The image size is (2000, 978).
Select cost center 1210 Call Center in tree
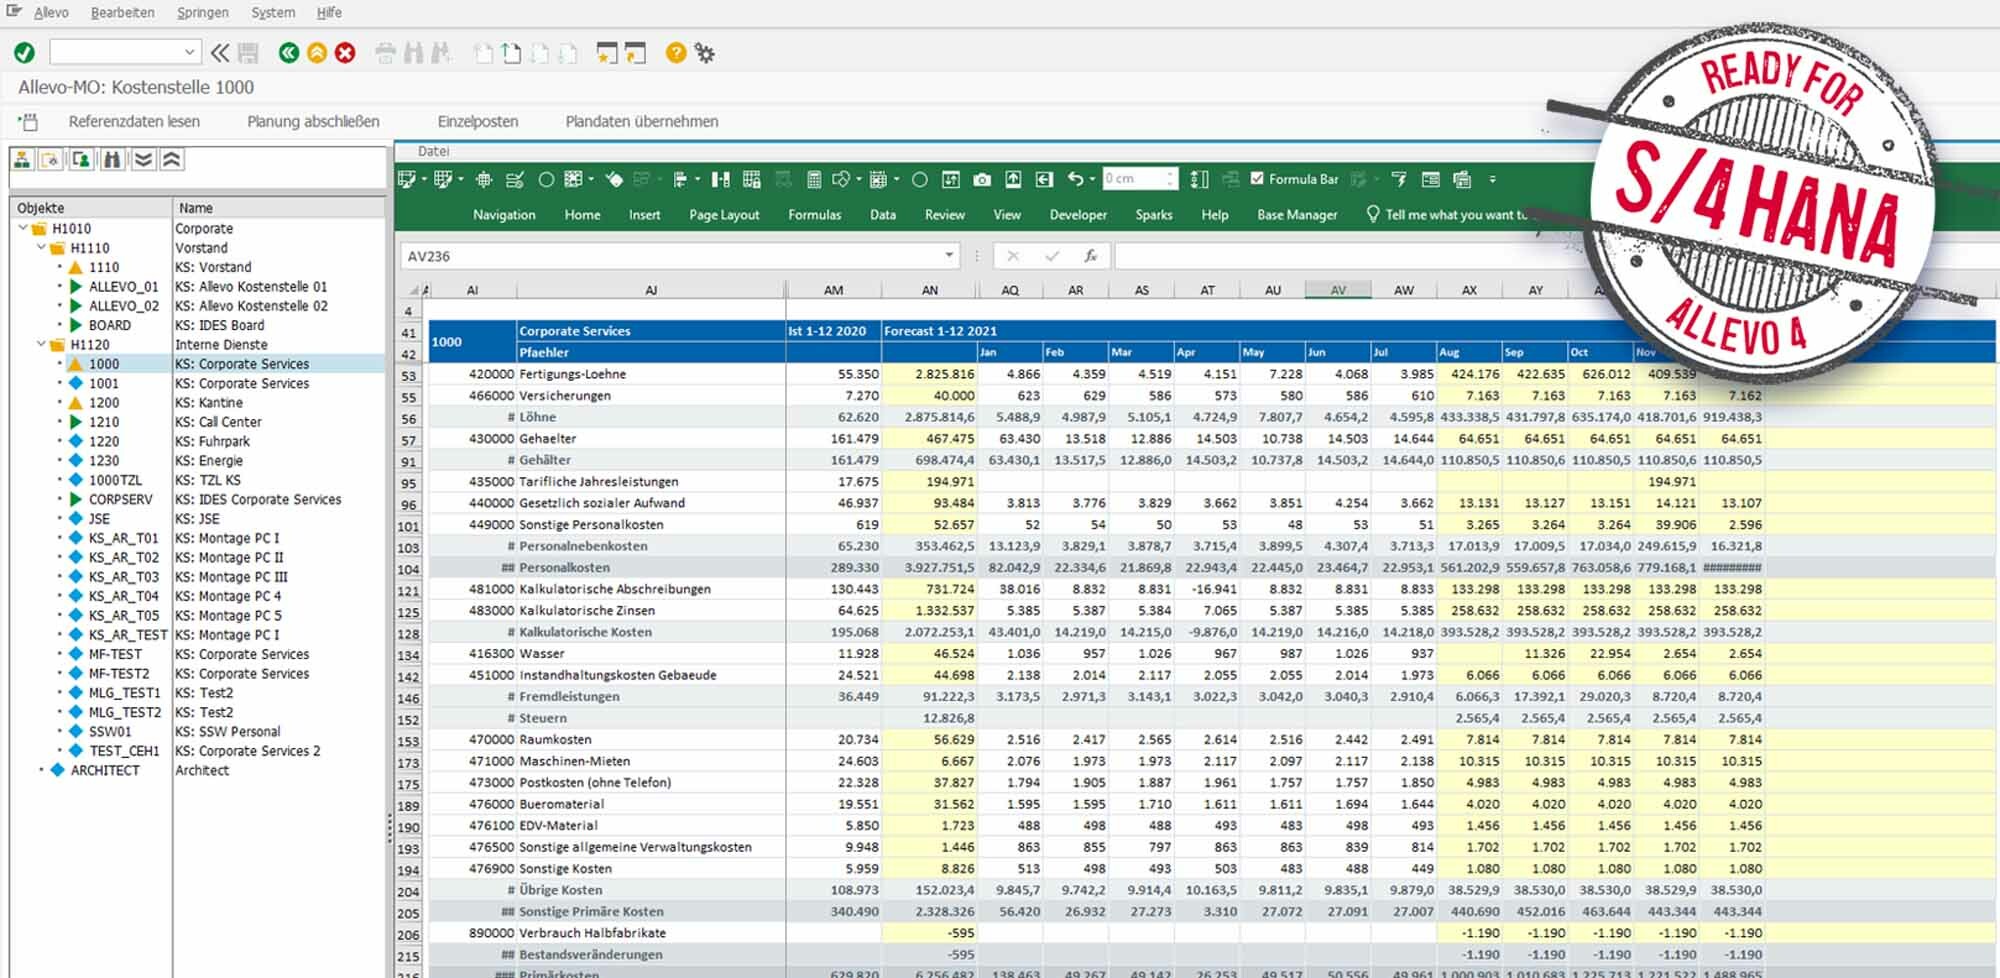[104, 422]
